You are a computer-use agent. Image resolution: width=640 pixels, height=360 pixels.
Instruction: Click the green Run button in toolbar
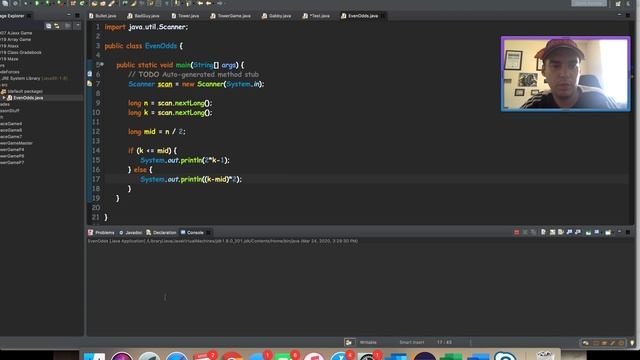tap(37, 3)
